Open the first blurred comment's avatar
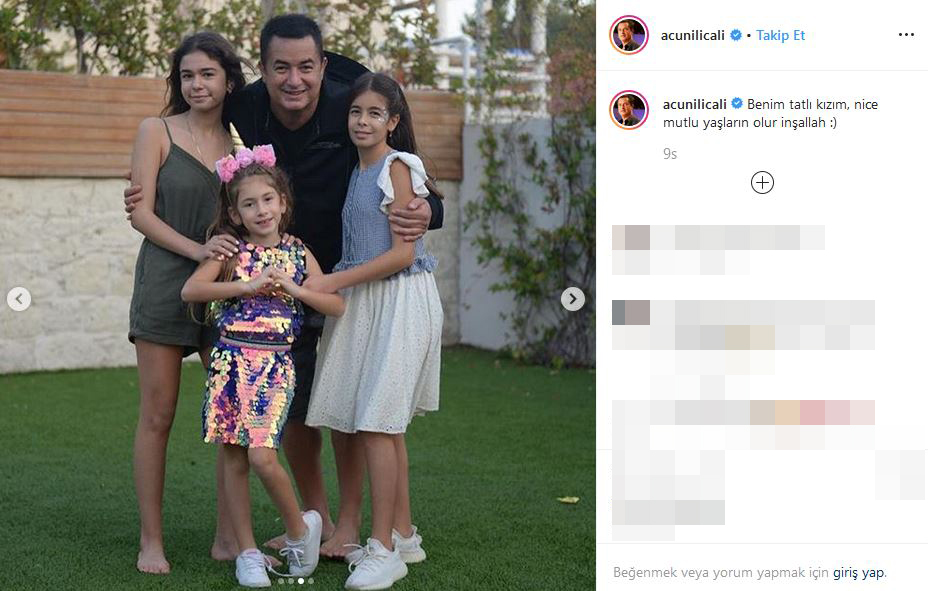 click(631, 237)
